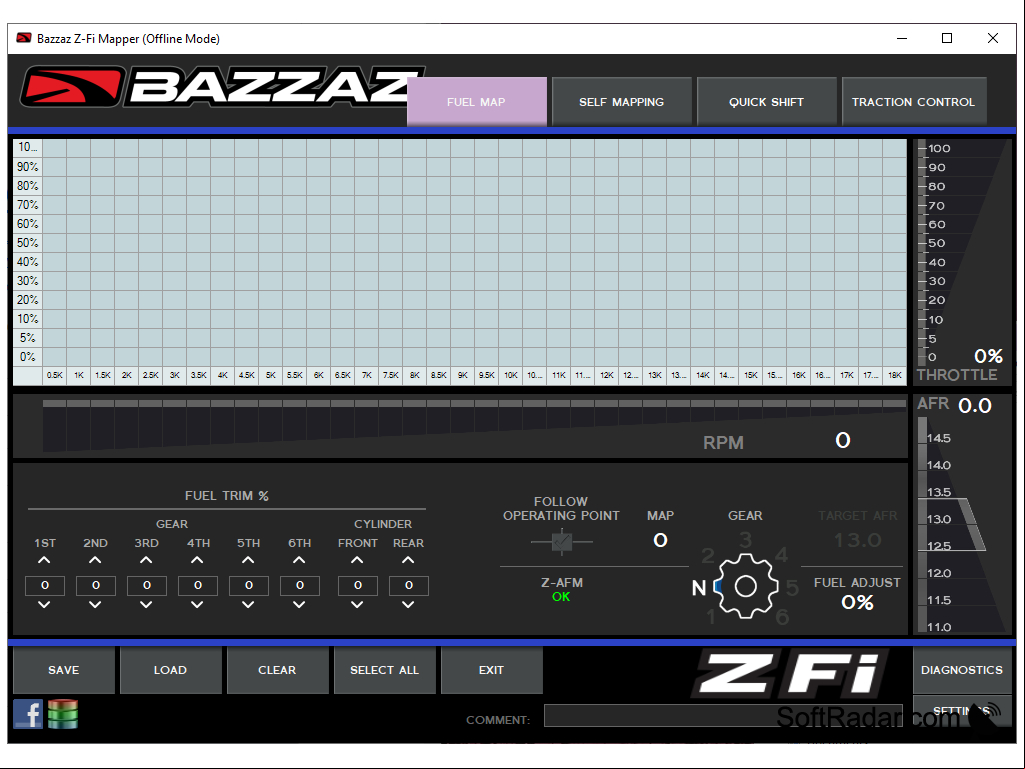Select the 4.5K RPM column header
The image size is (1025, 769).
click(247, 375)
